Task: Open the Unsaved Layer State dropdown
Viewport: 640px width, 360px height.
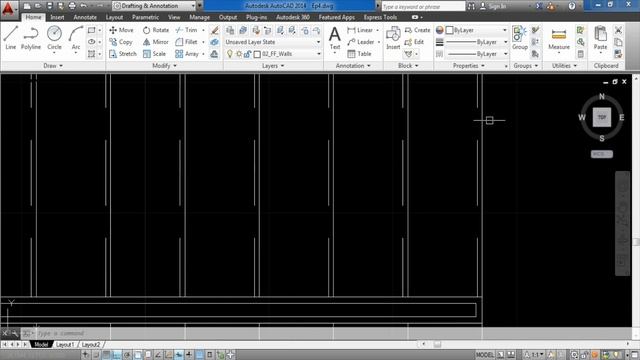Action: pyautogui.click(x=273, y=42)
